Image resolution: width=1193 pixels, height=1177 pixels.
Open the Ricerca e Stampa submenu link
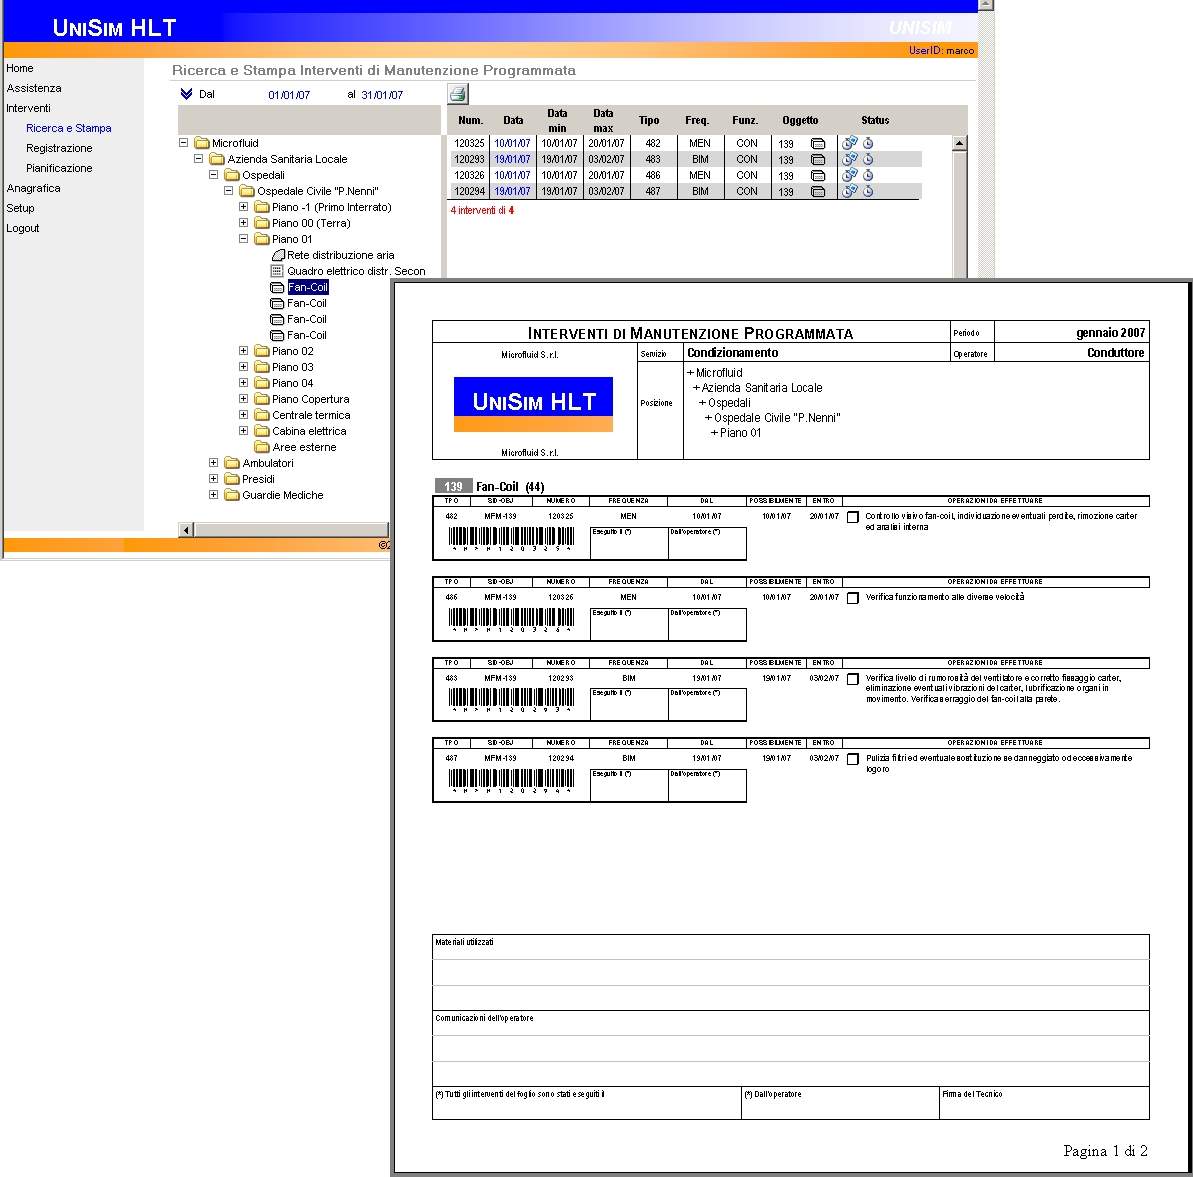[68, 128]
